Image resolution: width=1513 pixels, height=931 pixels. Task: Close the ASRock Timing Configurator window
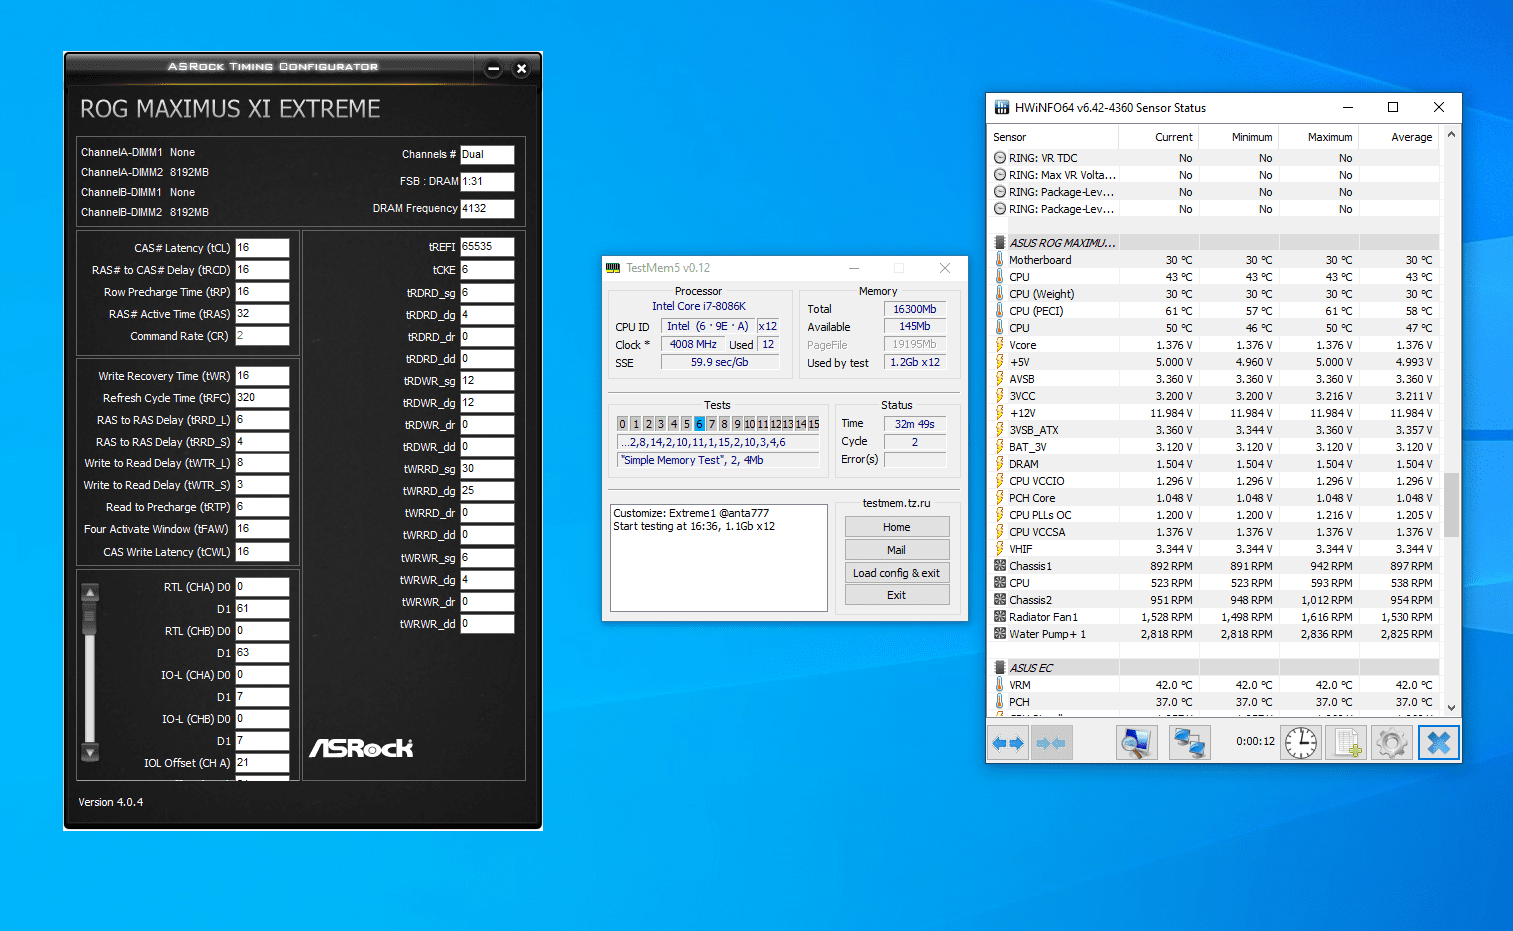(x=521, y=69)
